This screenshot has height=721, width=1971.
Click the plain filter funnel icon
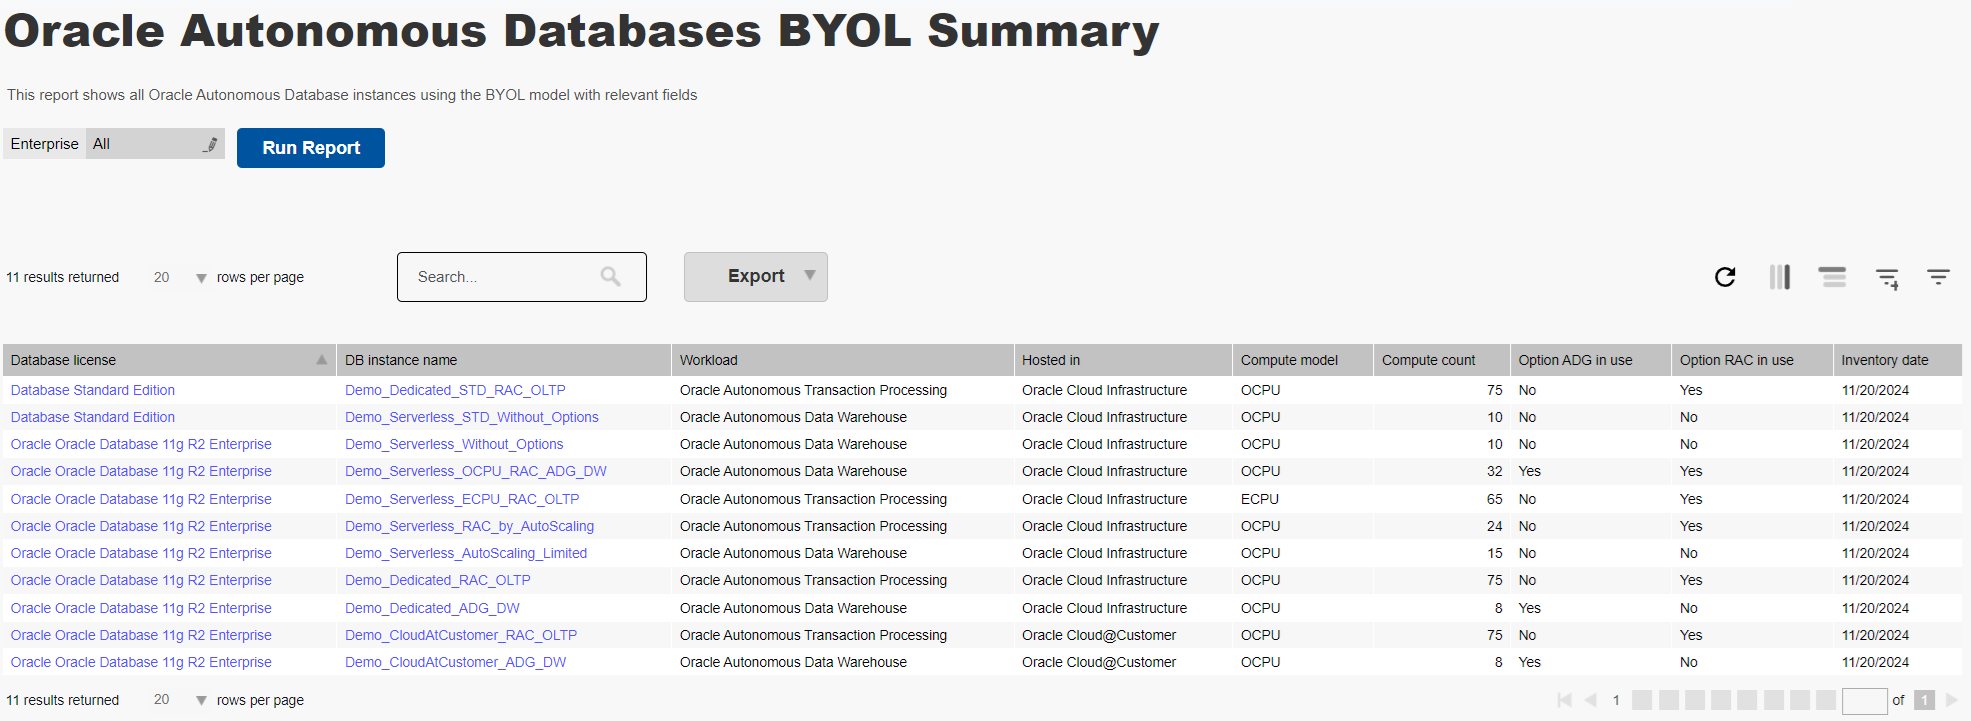tap(1938, 277)
